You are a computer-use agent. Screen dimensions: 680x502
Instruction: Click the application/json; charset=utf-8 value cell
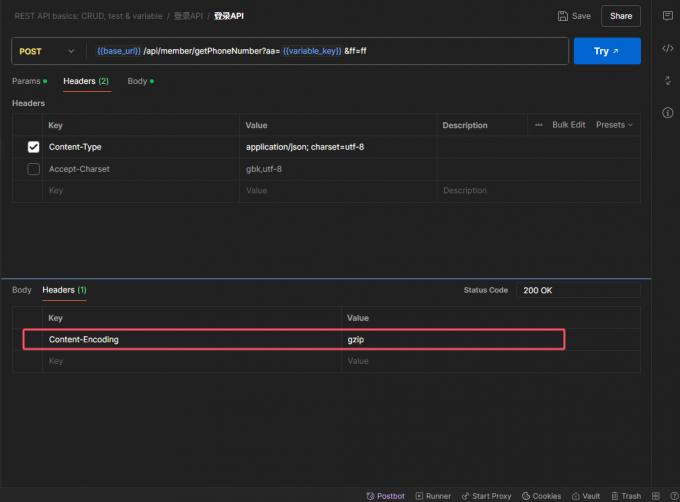pyautogui.click(x=338, y=147)
